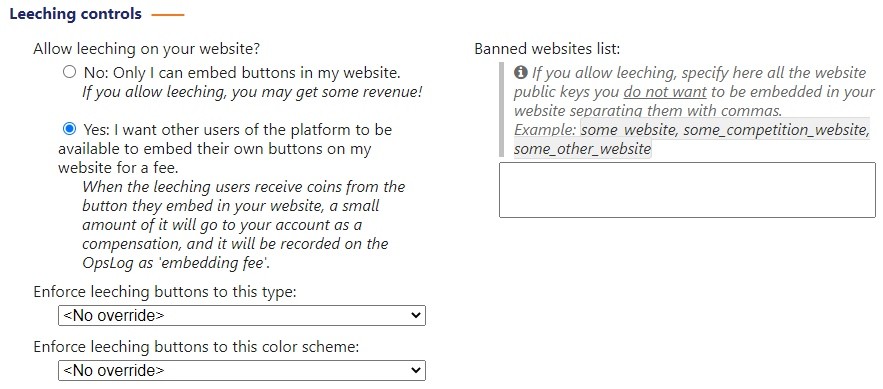The height and width of the screenshot is (389, 883).
Task: Click "Enforce leeching buttons to this type:" label
Action: tap(165, 292)
